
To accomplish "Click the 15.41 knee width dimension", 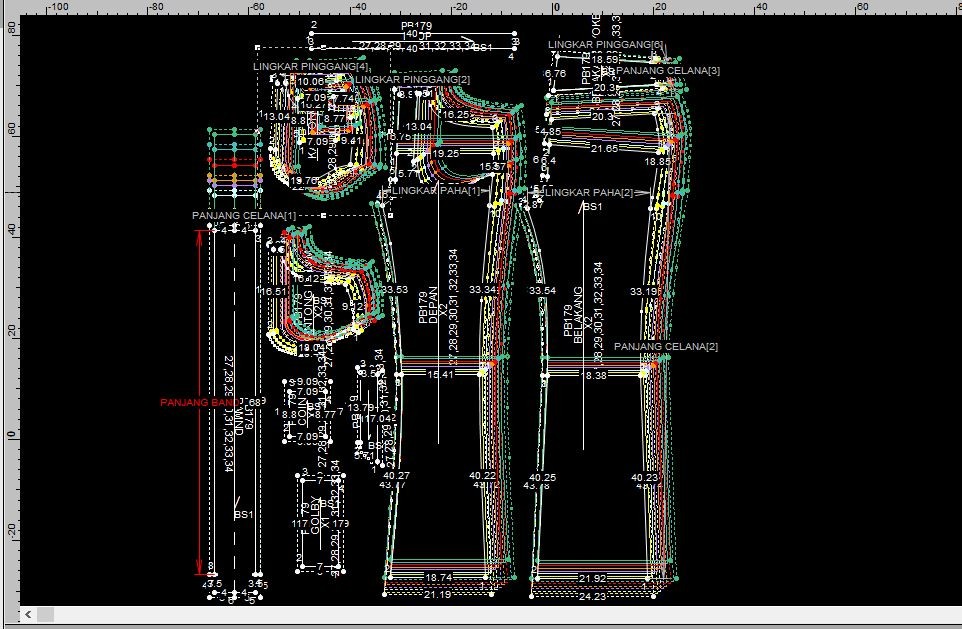I will (x=440, y=375).
